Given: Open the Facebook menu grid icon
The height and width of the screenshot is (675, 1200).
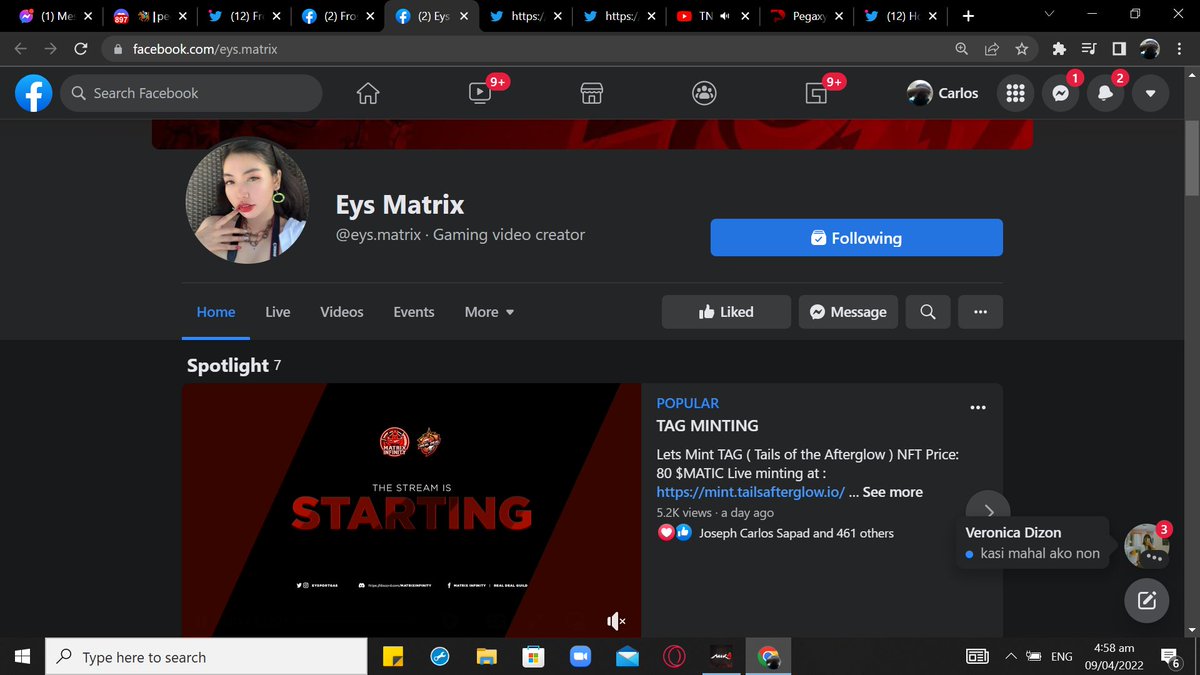Looking at the screenshot, I should 1015,93.
